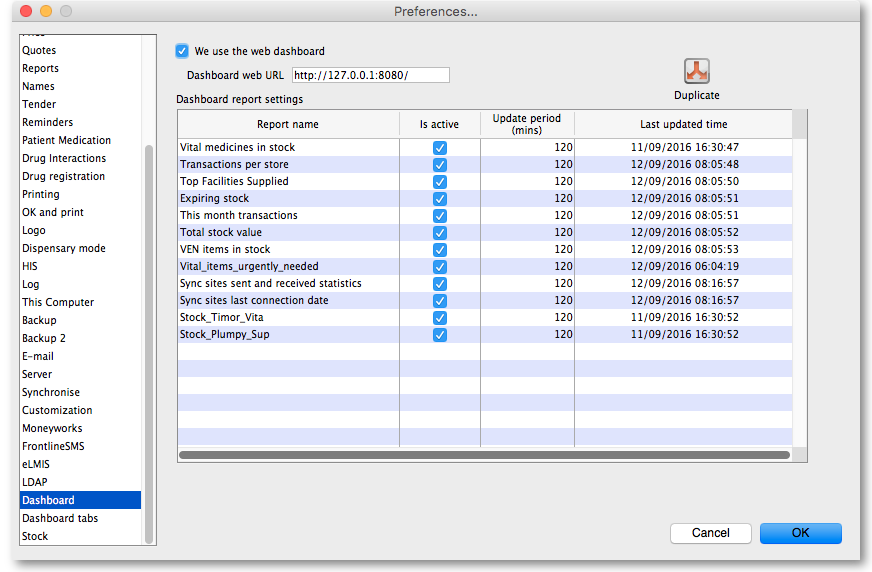Disable Is active for Expiring stock
Viewport: 872px width, 572px height.
pyautogui.click(x=440, y=199)
